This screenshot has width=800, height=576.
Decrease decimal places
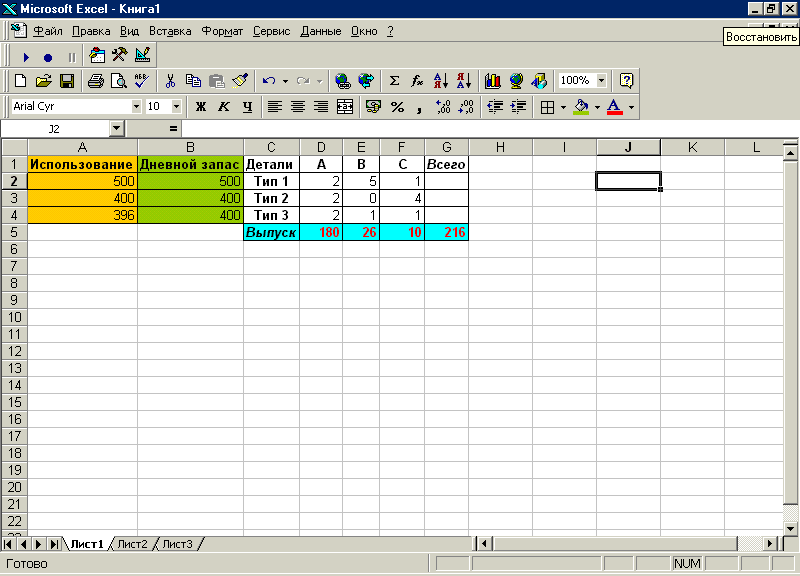(x=466, y=107)
